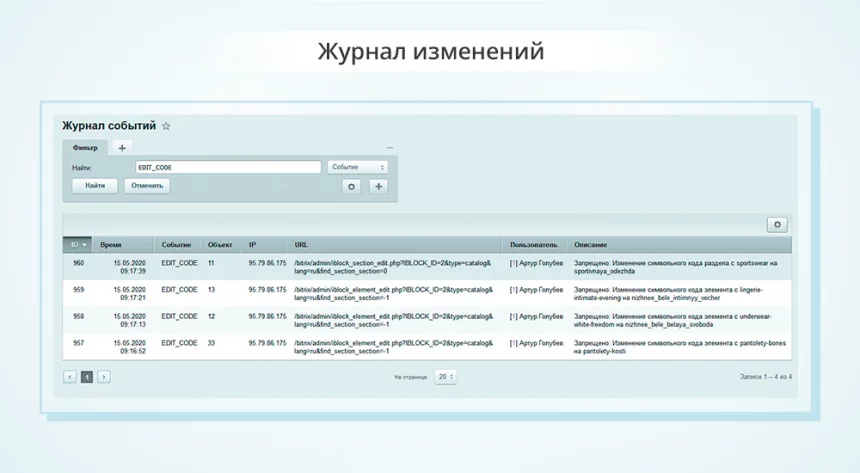
Task: Select page 1 in pagination
Action: (x=87, y=377)
